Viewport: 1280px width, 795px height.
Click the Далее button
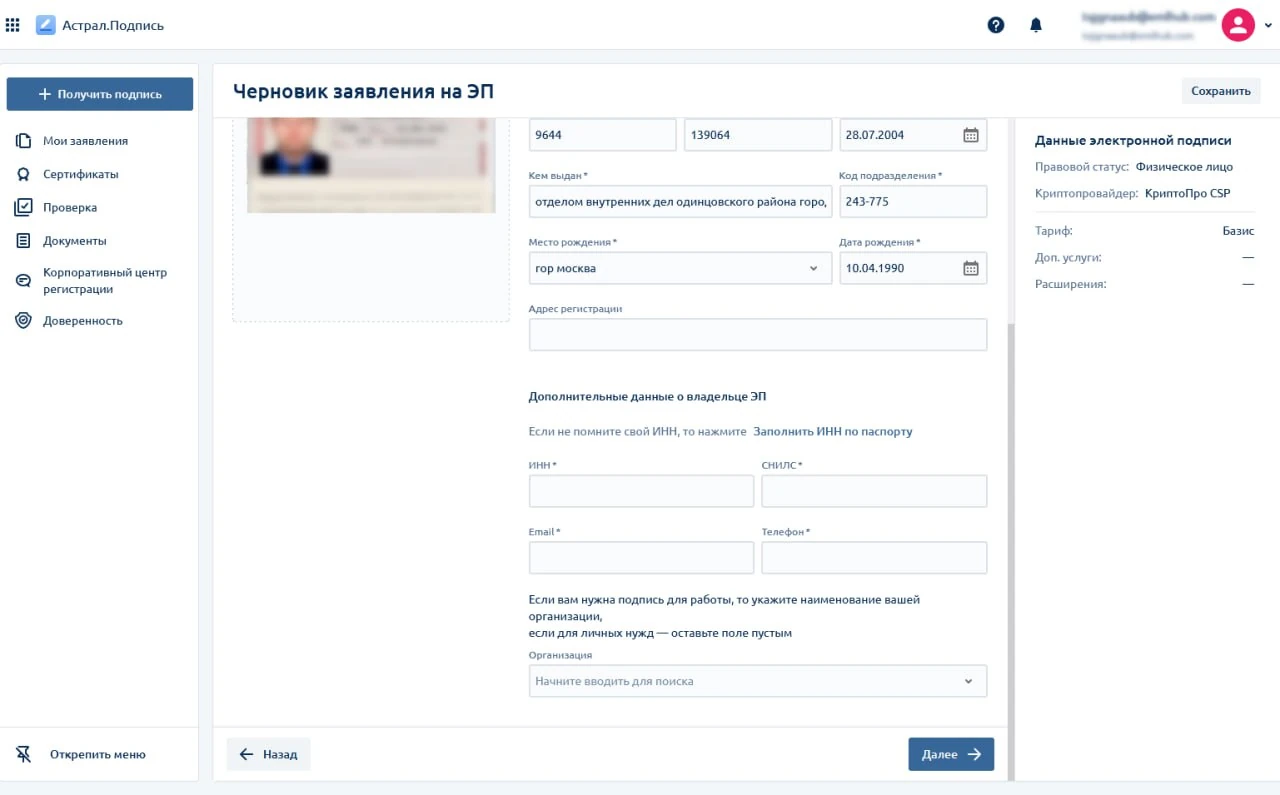950,754
